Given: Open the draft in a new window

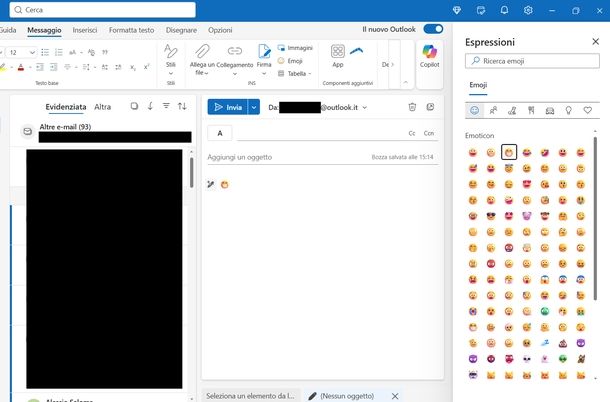Looking at the screenshot, I should tap(430, 107).
